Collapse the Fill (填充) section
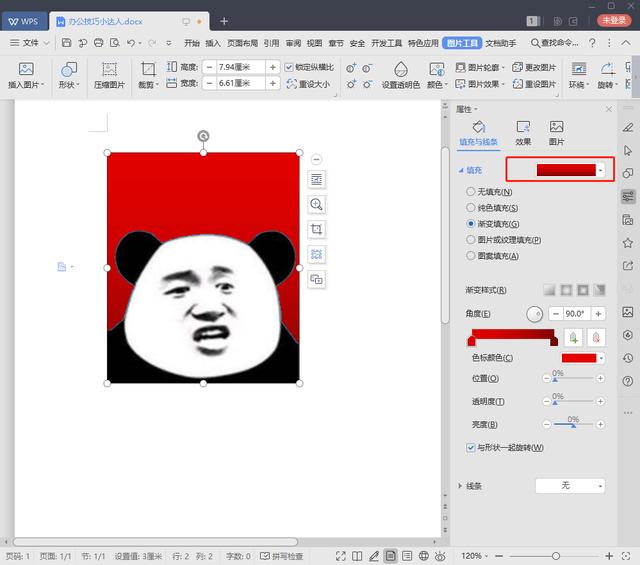Screen dimensions: 640x565 tap(461, 171)
